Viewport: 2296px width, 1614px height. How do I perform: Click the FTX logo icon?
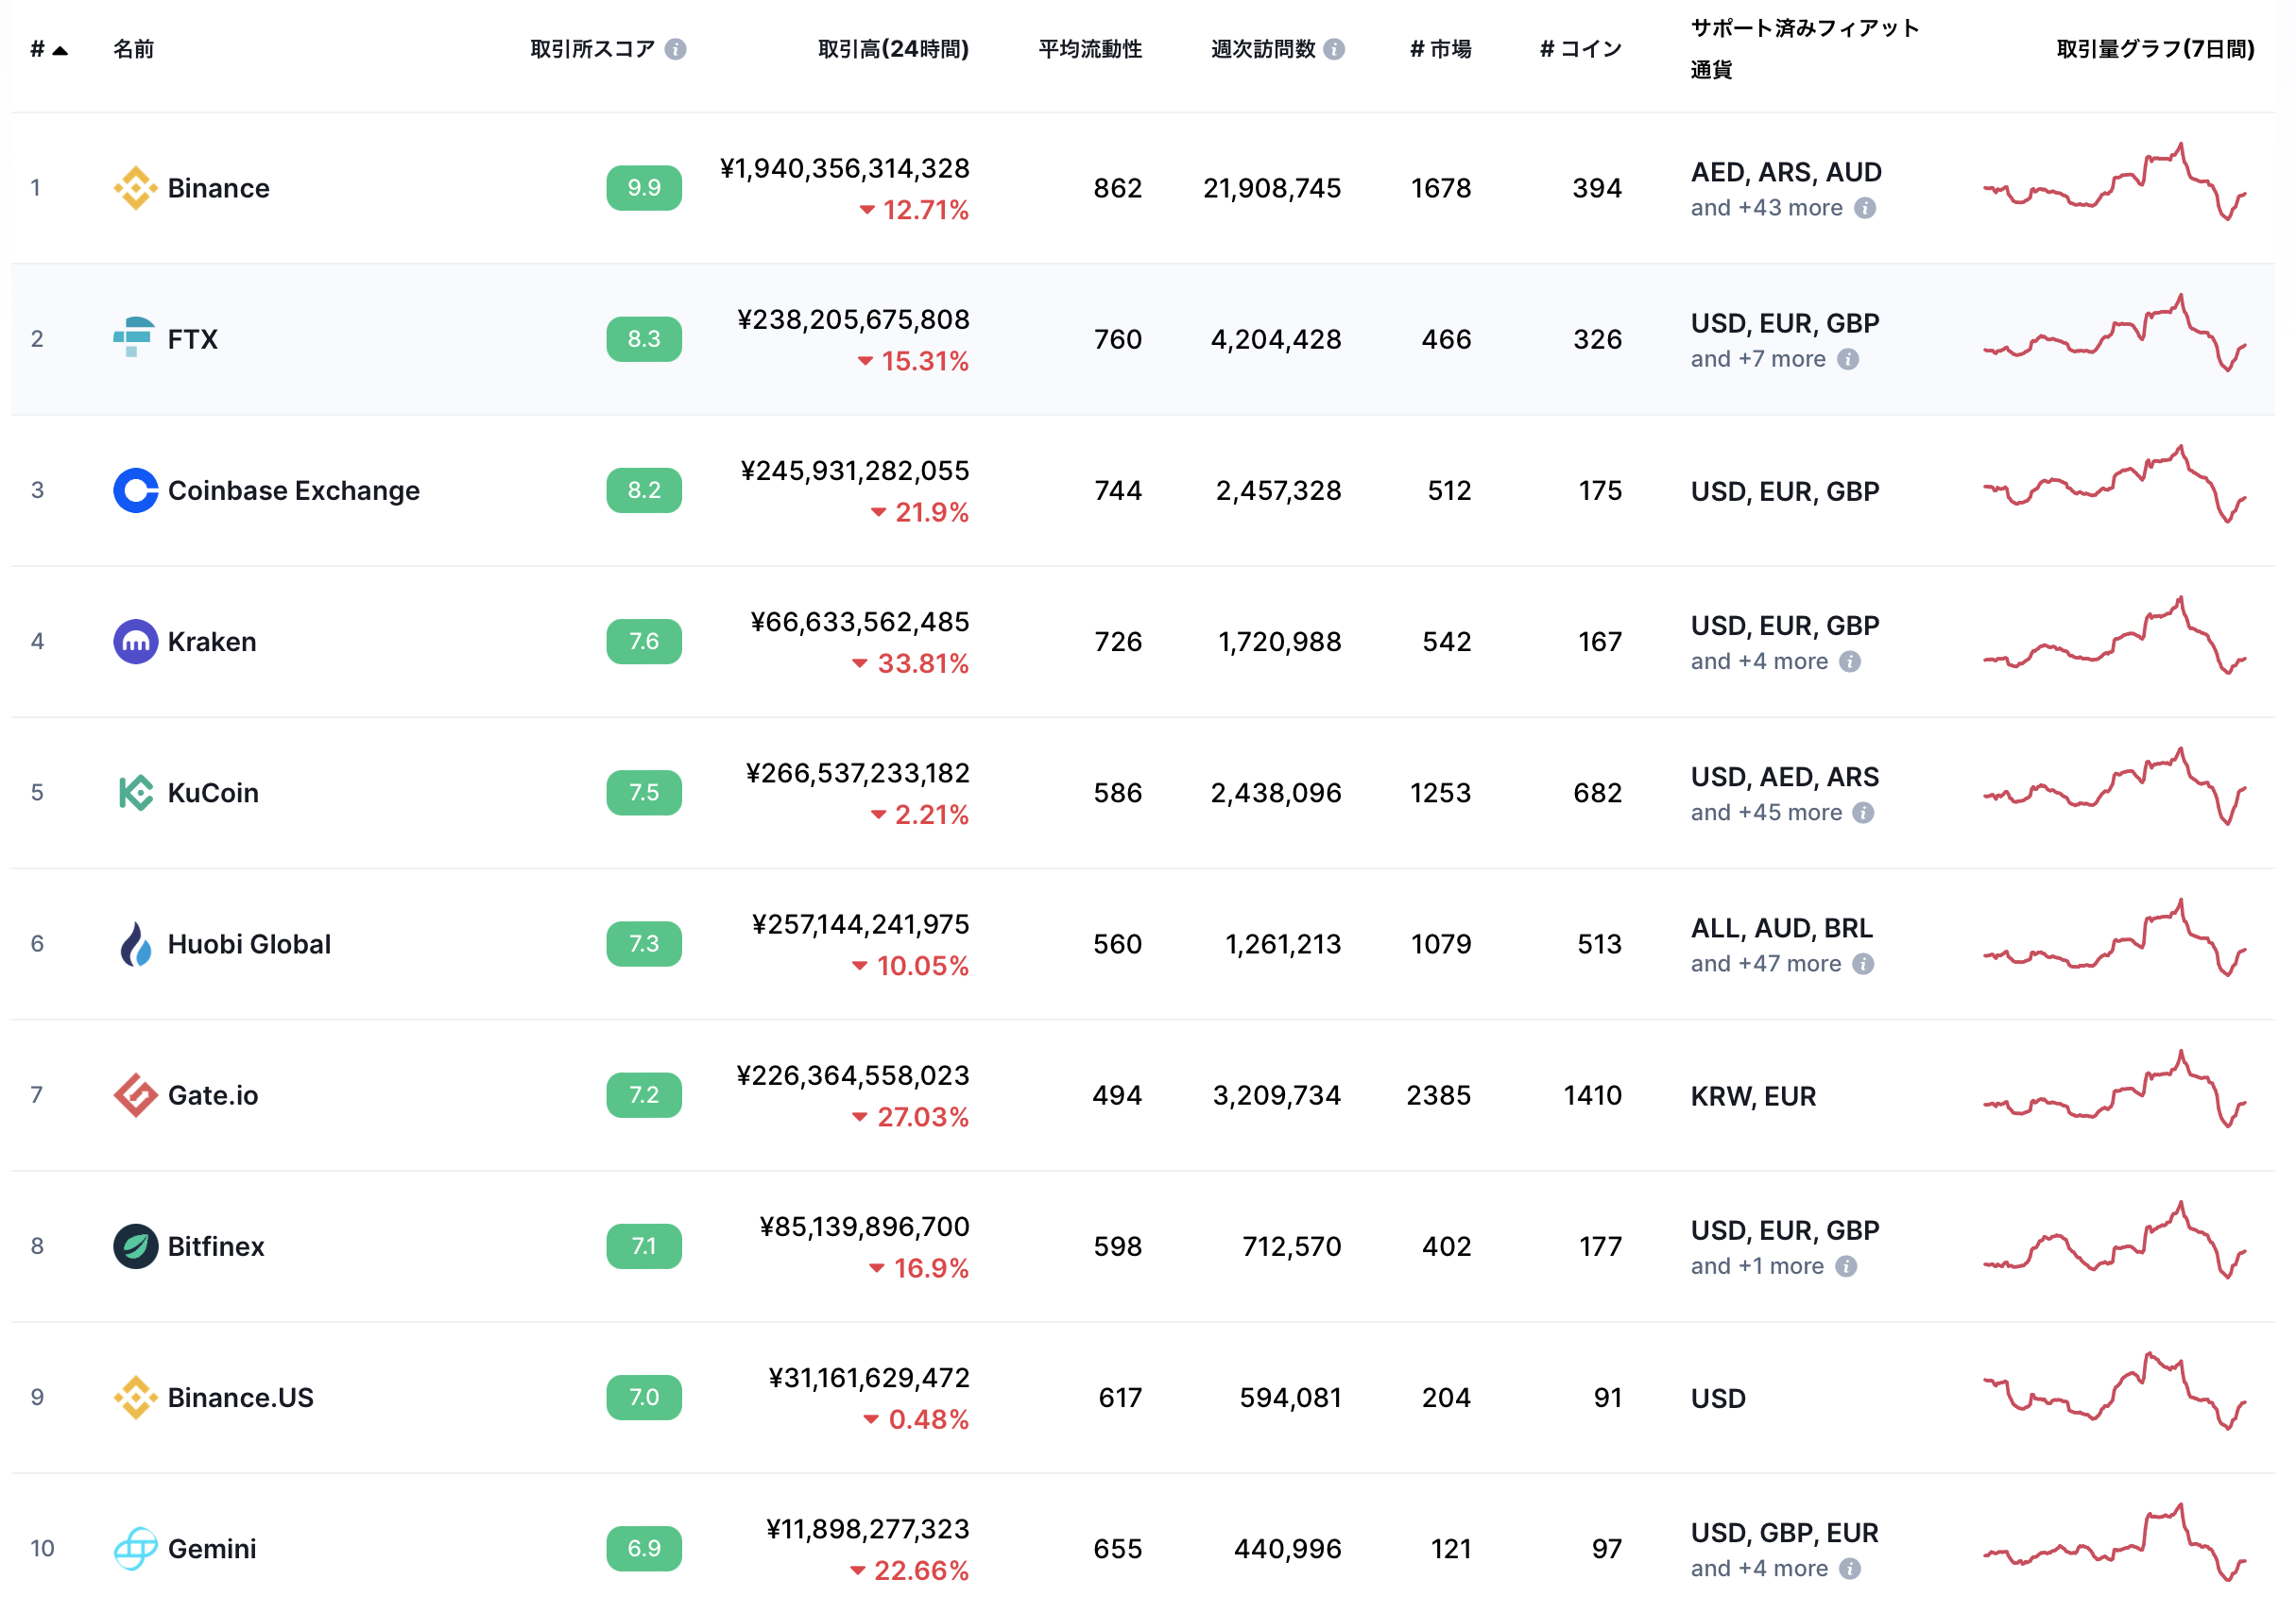coord(133,338)
